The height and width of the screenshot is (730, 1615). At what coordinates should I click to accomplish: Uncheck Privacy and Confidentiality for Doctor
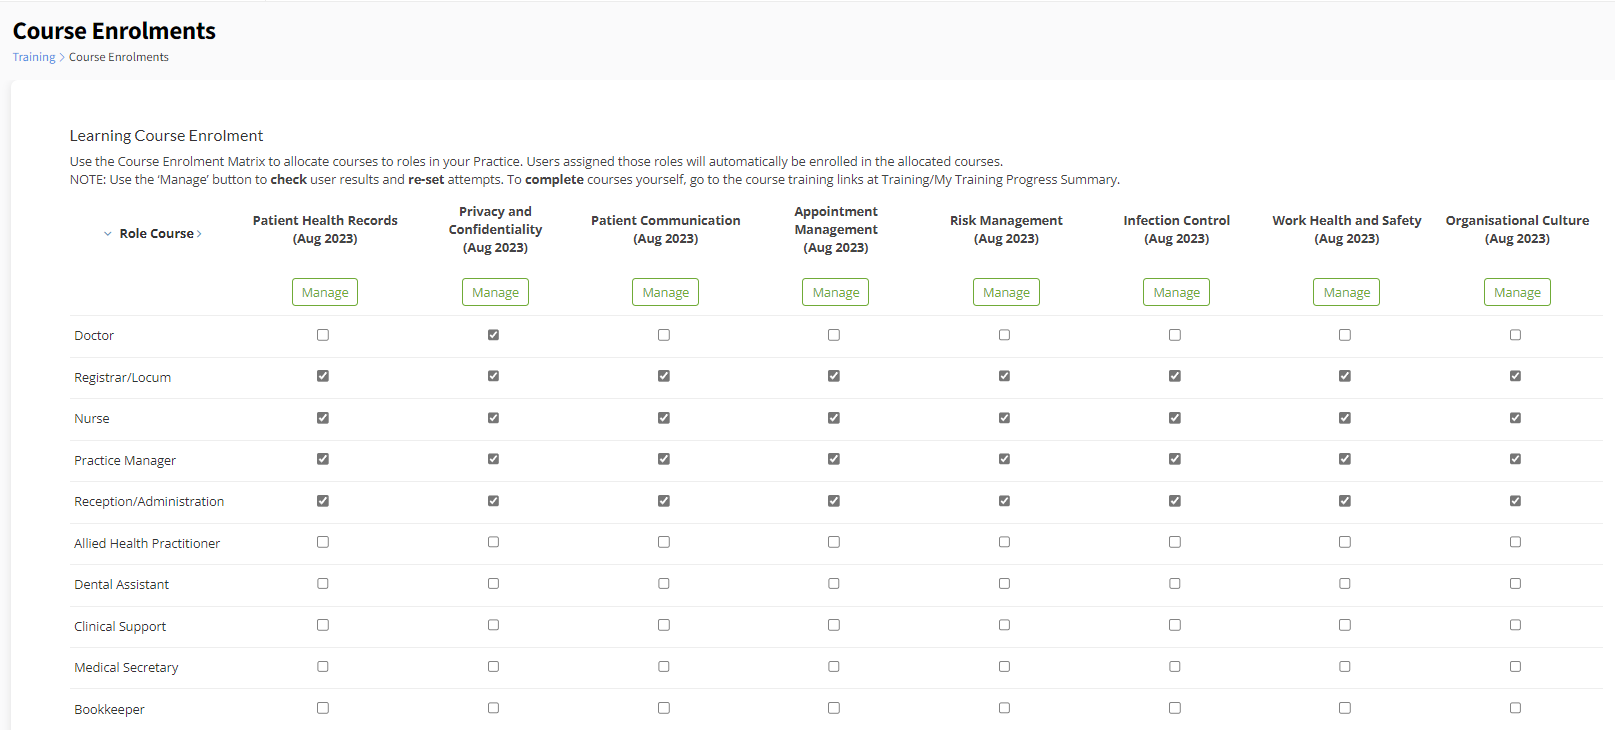tap(493, 335)
